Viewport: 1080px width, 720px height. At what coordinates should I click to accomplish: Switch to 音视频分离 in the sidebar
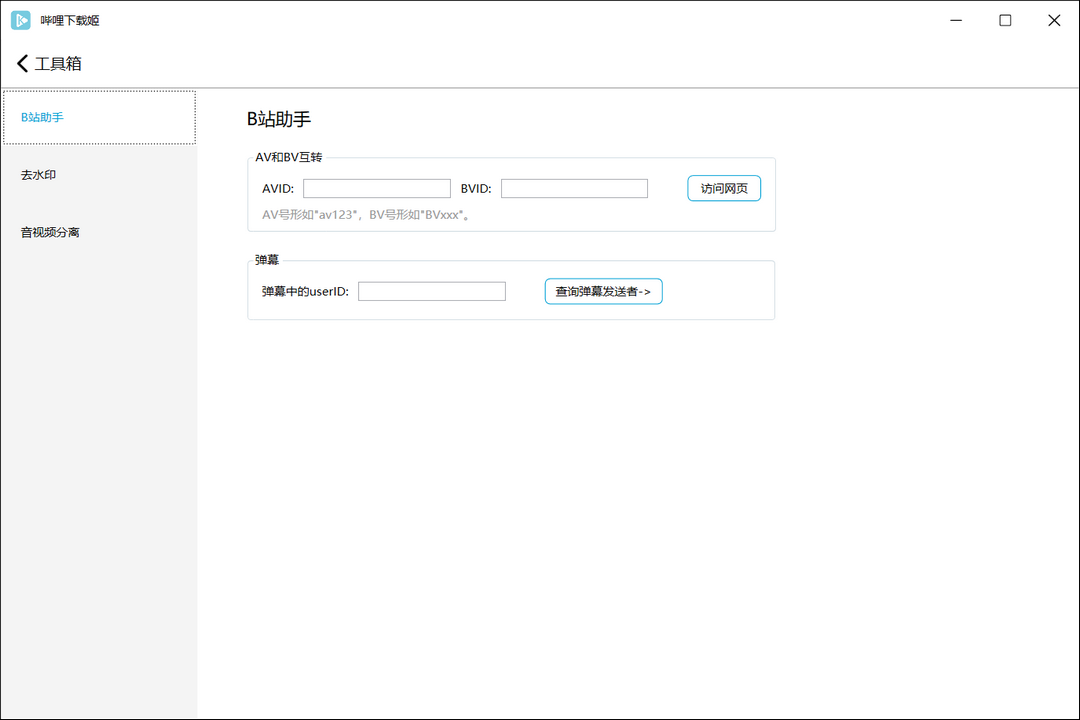(x=48, y=231)
